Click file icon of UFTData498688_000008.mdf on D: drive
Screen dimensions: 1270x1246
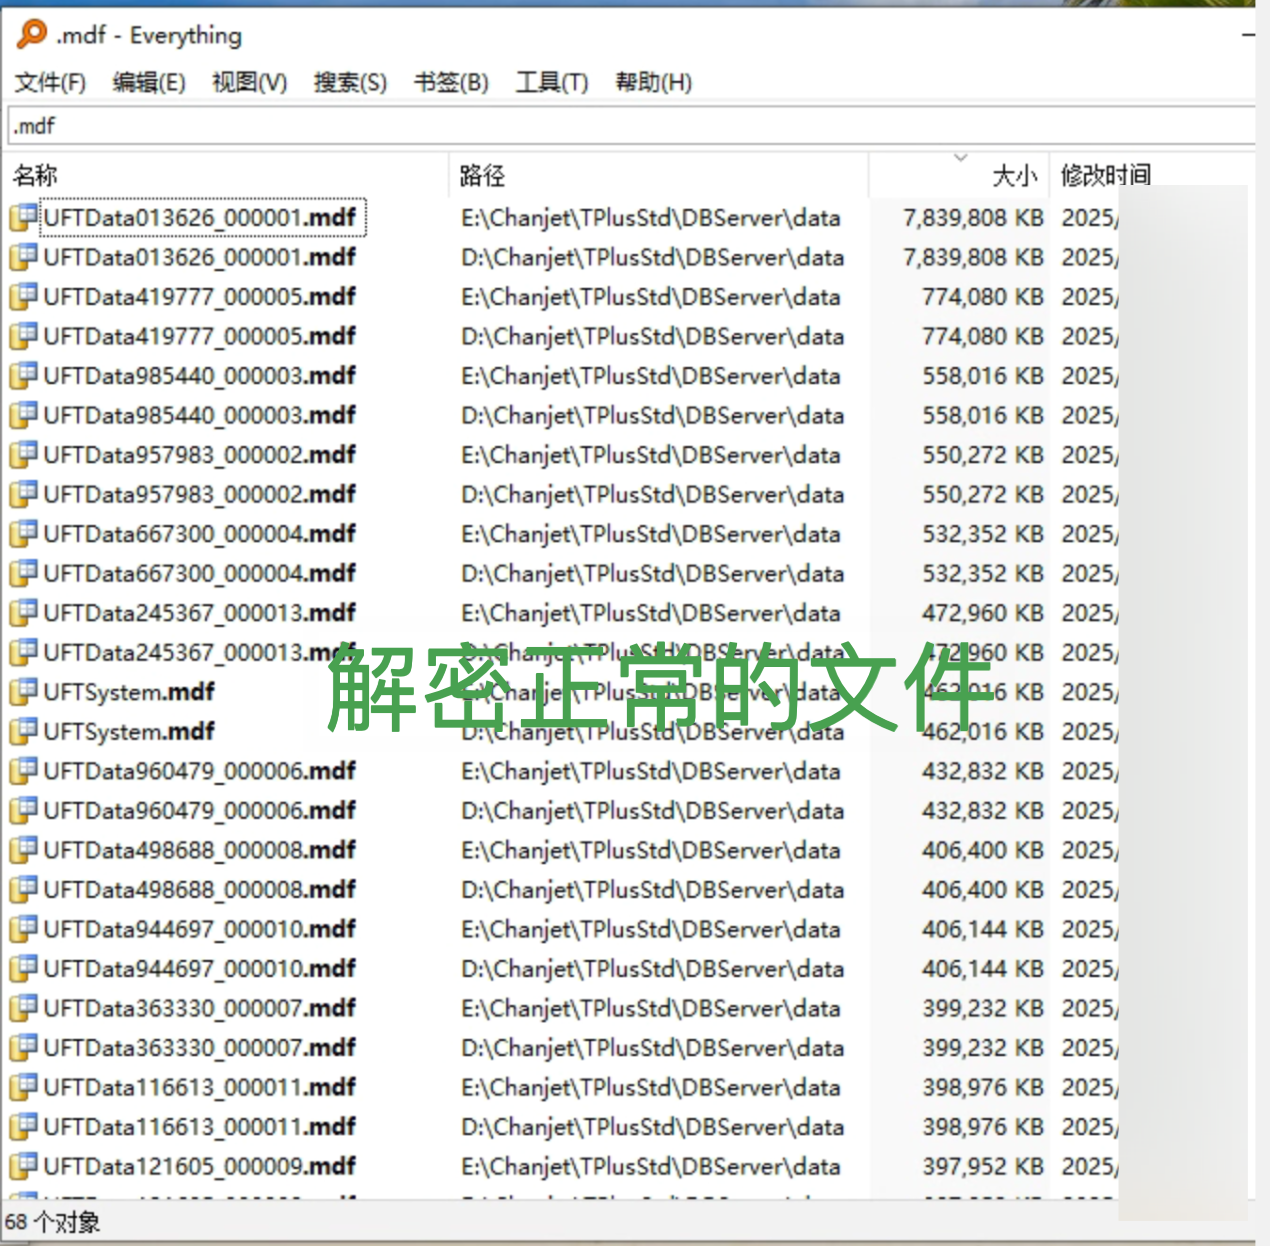coord(23,889)
